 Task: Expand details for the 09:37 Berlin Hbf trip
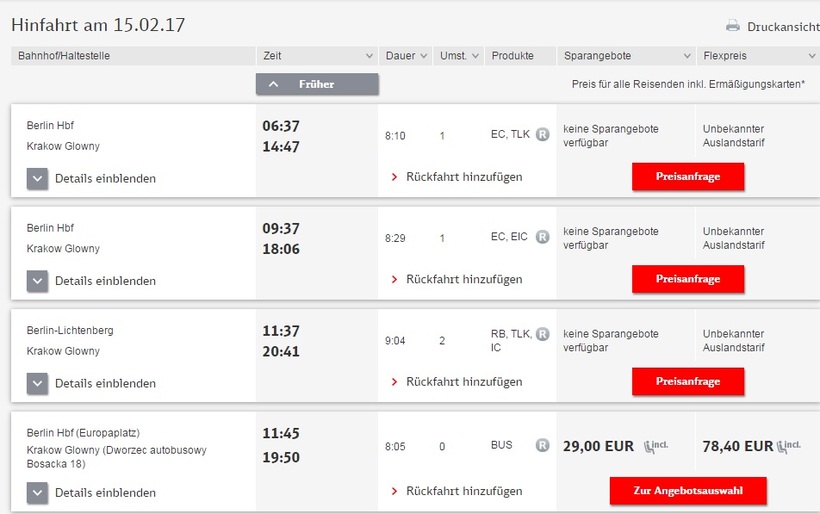(37, 281)
